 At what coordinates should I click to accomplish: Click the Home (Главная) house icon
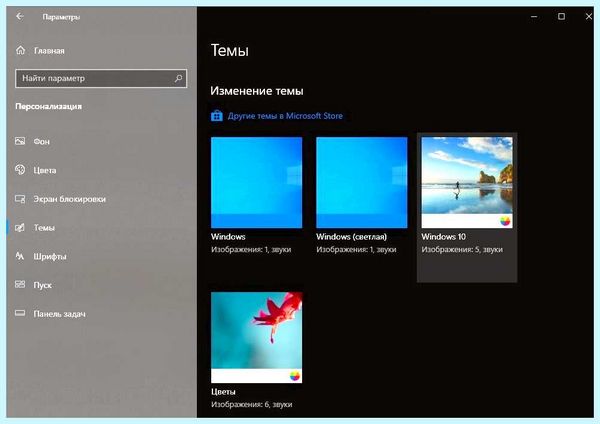coord(20,50)
